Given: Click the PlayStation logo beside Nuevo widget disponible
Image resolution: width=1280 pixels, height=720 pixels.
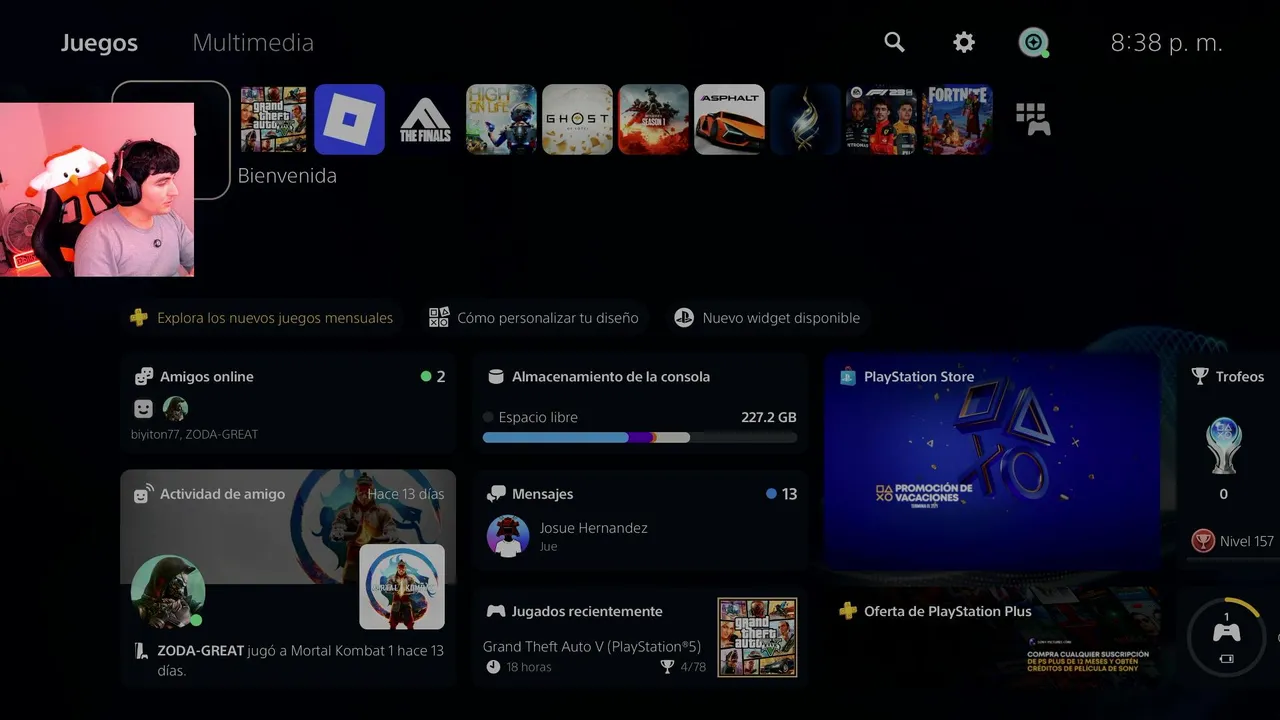Looking at the screenshot, I should (x=684, y=318).
